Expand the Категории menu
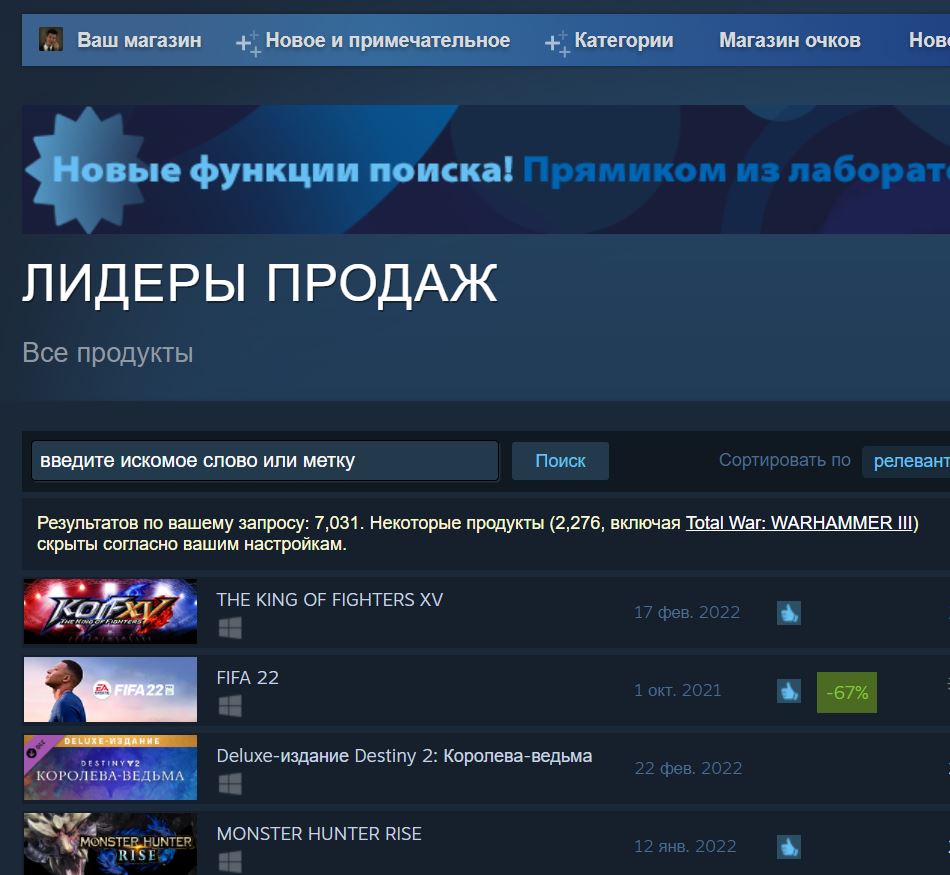Screen dimensions: 950x875 [x=623, y=40]
